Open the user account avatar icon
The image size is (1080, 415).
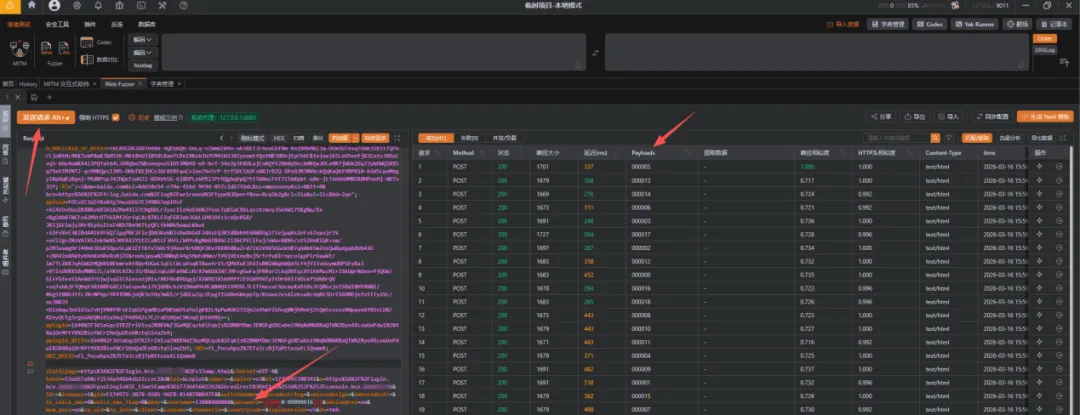(x=54, y=5)
